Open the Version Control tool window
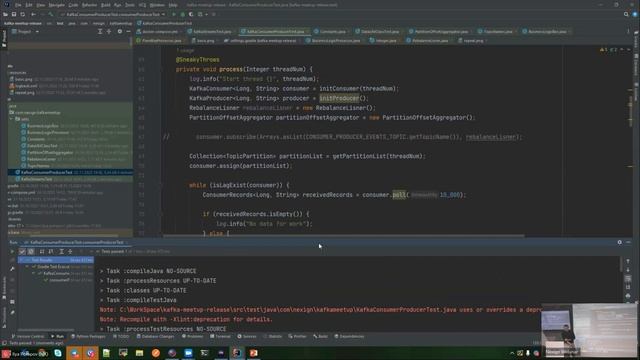This screenshot has width=640, height=360. (x=28, y=336)
